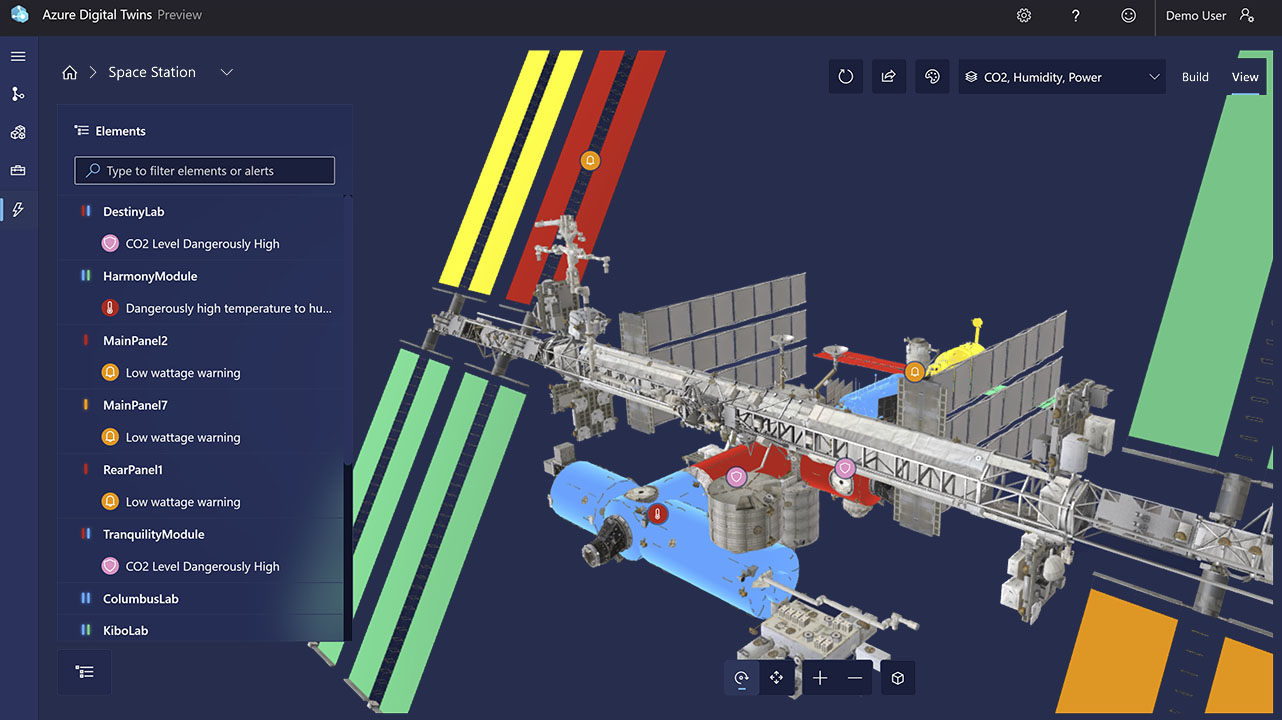Refresh the scene using the reload icon
The height and width of the screenshot is (720, 1282).
[x=845, y=76]
